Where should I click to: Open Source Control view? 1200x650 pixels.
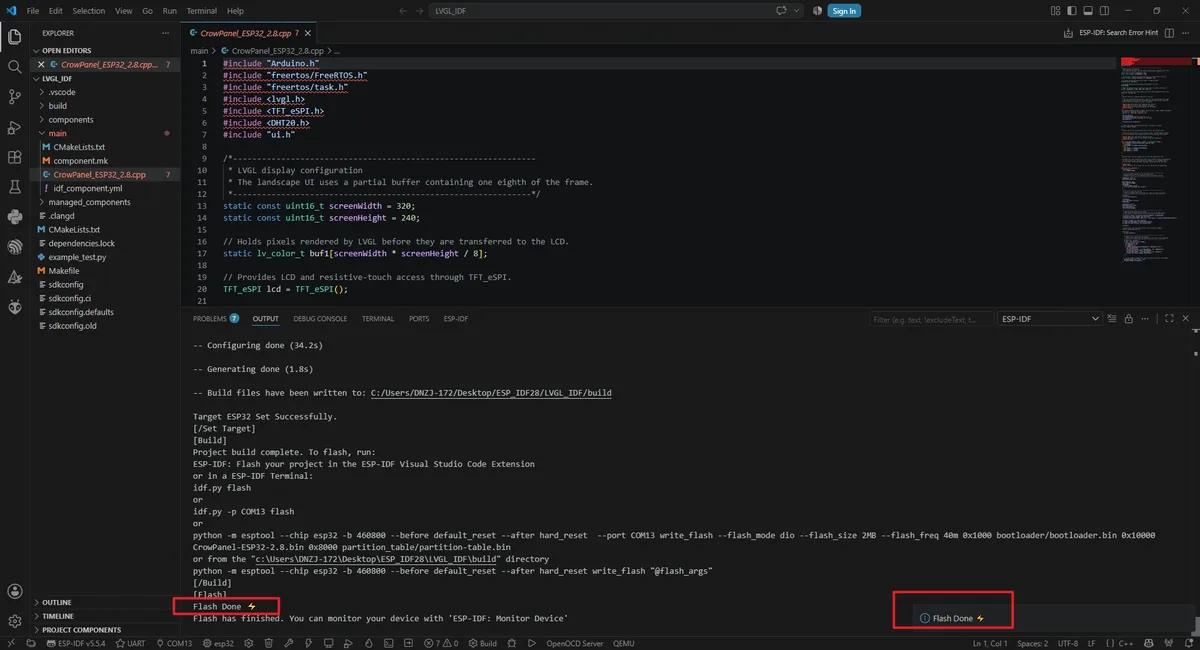pyautogui.click(x=14, y=97)
